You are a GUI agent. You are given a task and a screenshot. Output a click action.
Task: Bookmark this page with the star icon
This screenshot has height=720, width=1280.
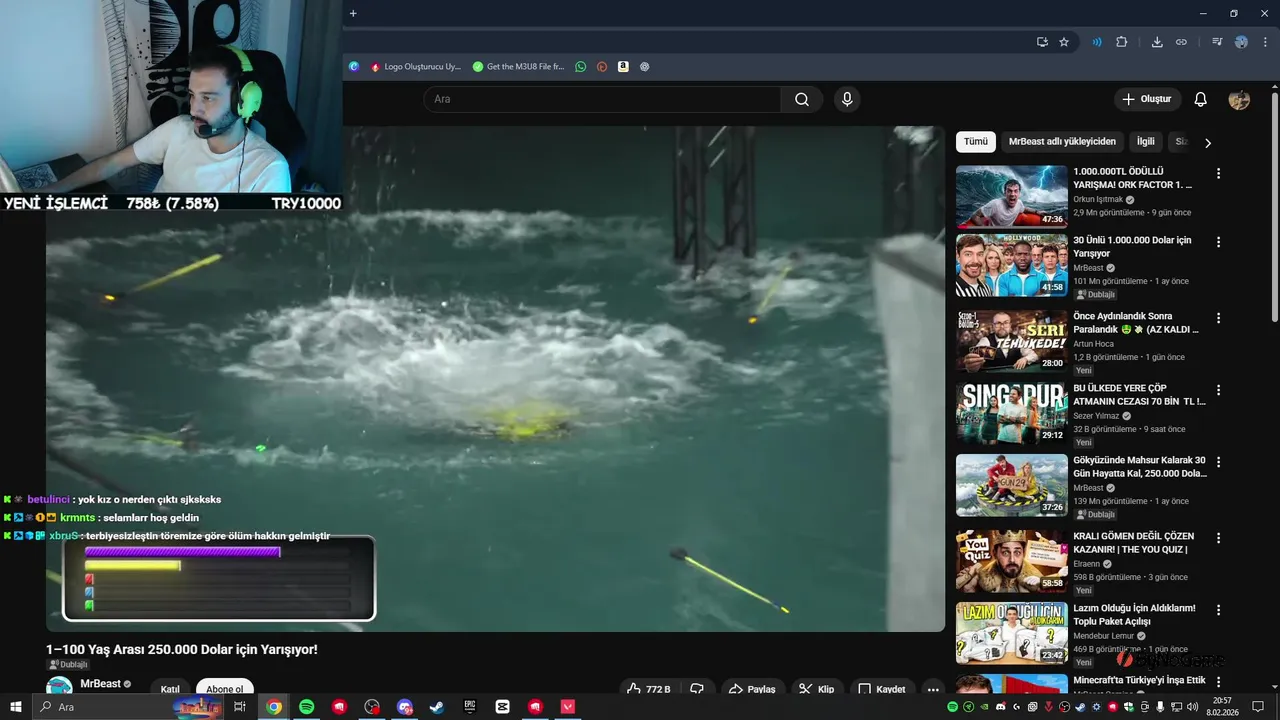(1064, 42)
